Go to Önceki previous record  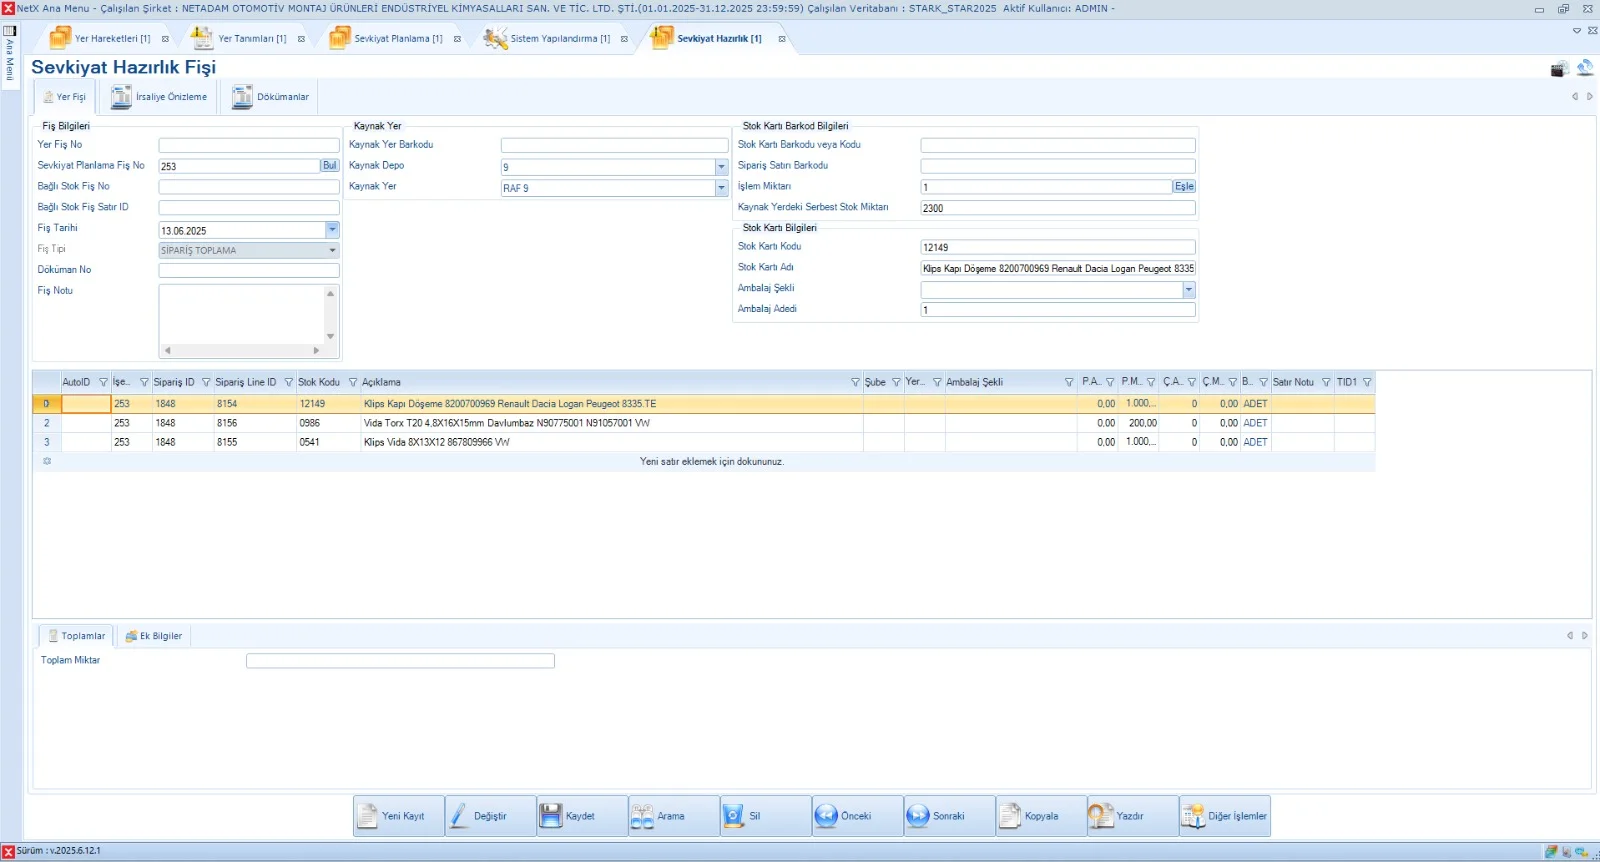[x=826, y=816]
